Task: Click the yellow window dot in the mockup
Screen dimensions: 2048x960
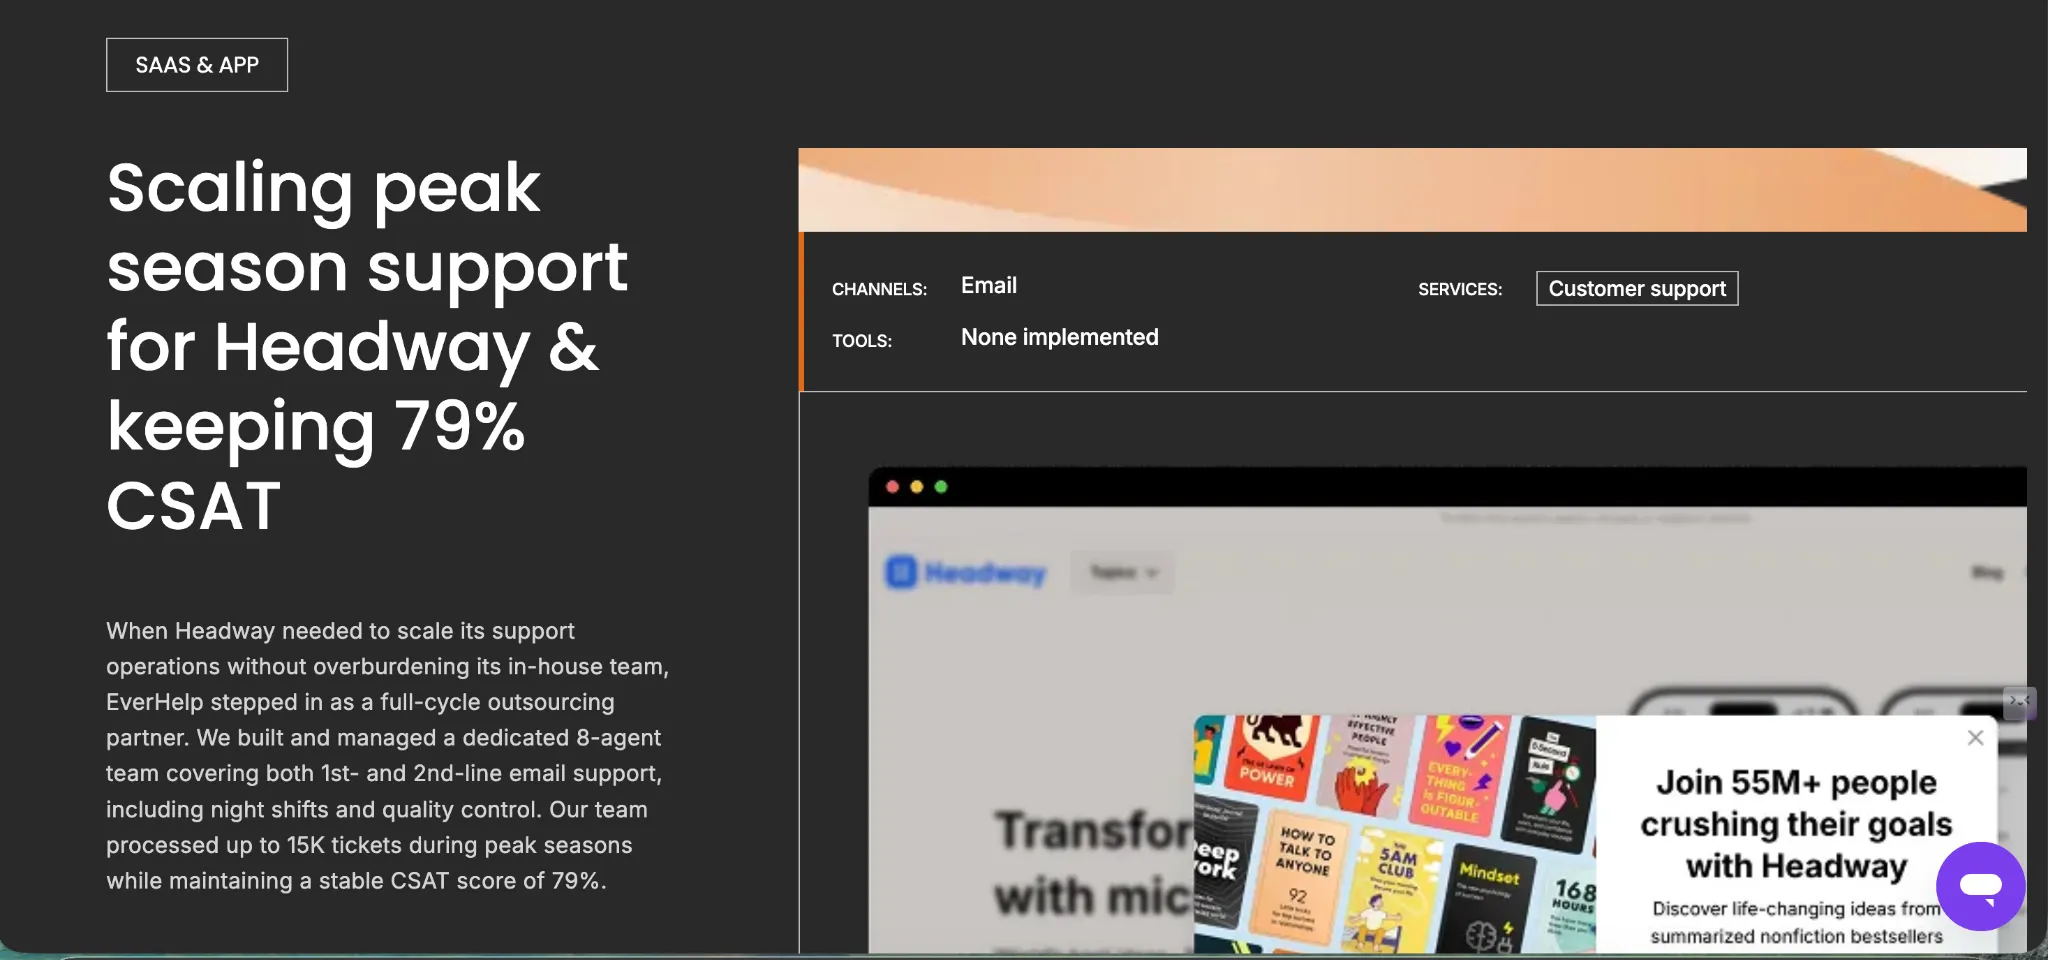Action: coord(916,487)
